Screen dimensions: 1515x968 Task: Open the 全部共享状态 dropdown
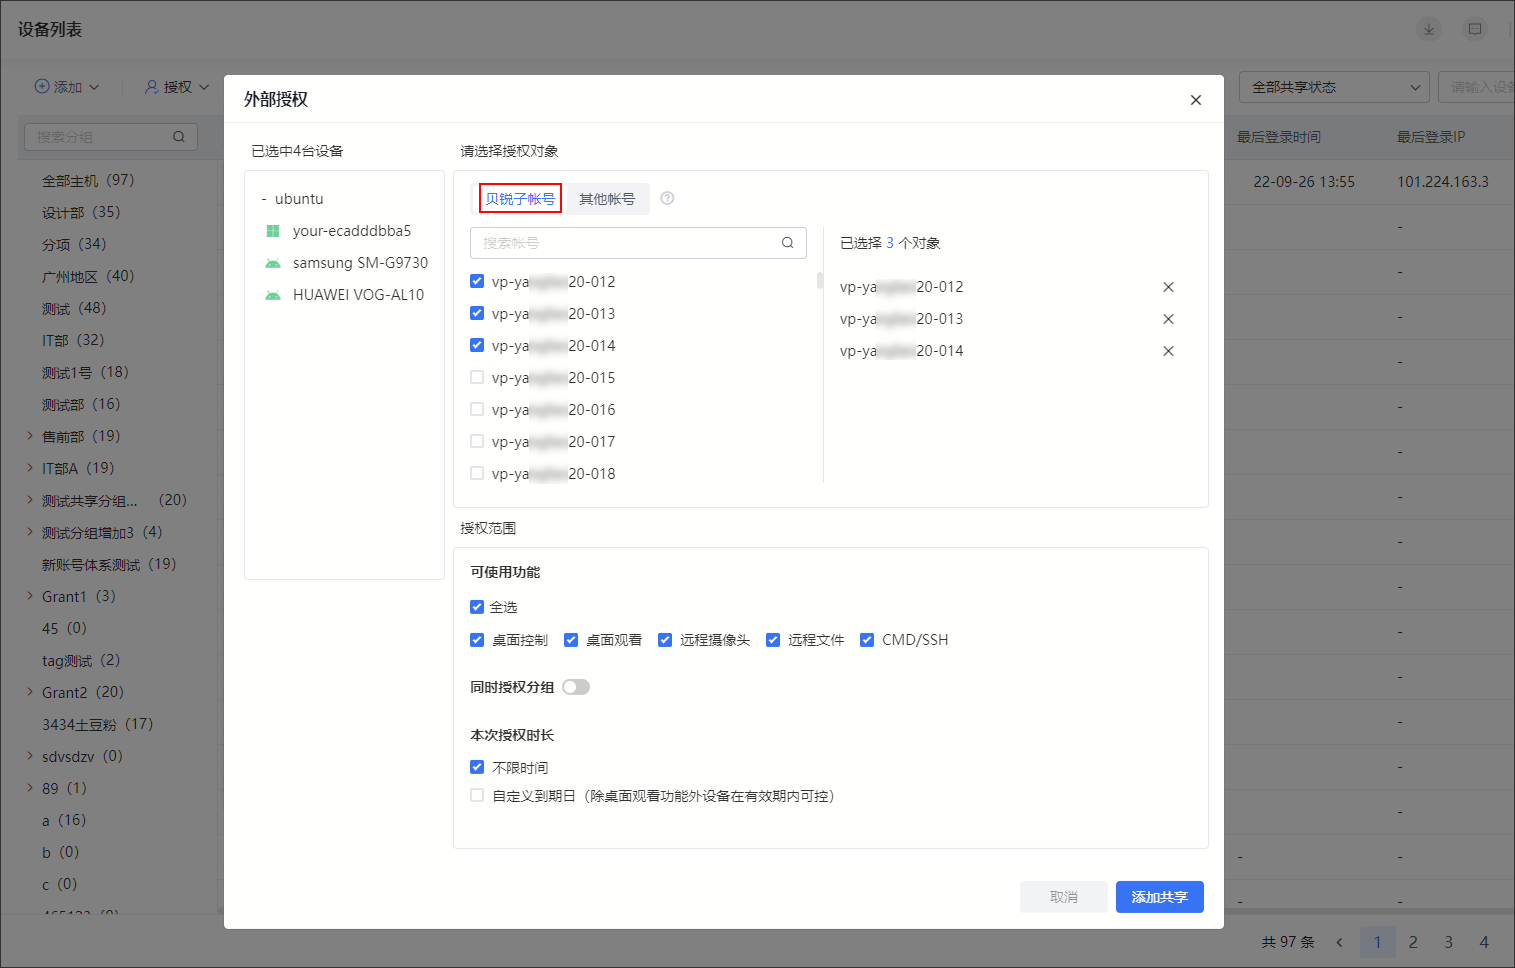[1334, 87]
